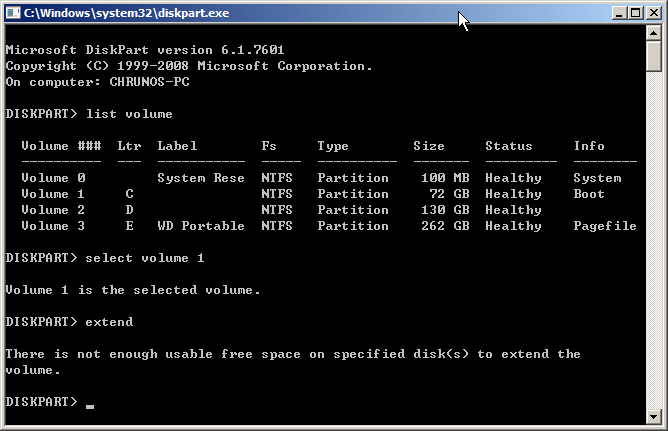668x431 pixels.
Task: Click the vertical scrollbar thumb
Action: tap(654, 56)
